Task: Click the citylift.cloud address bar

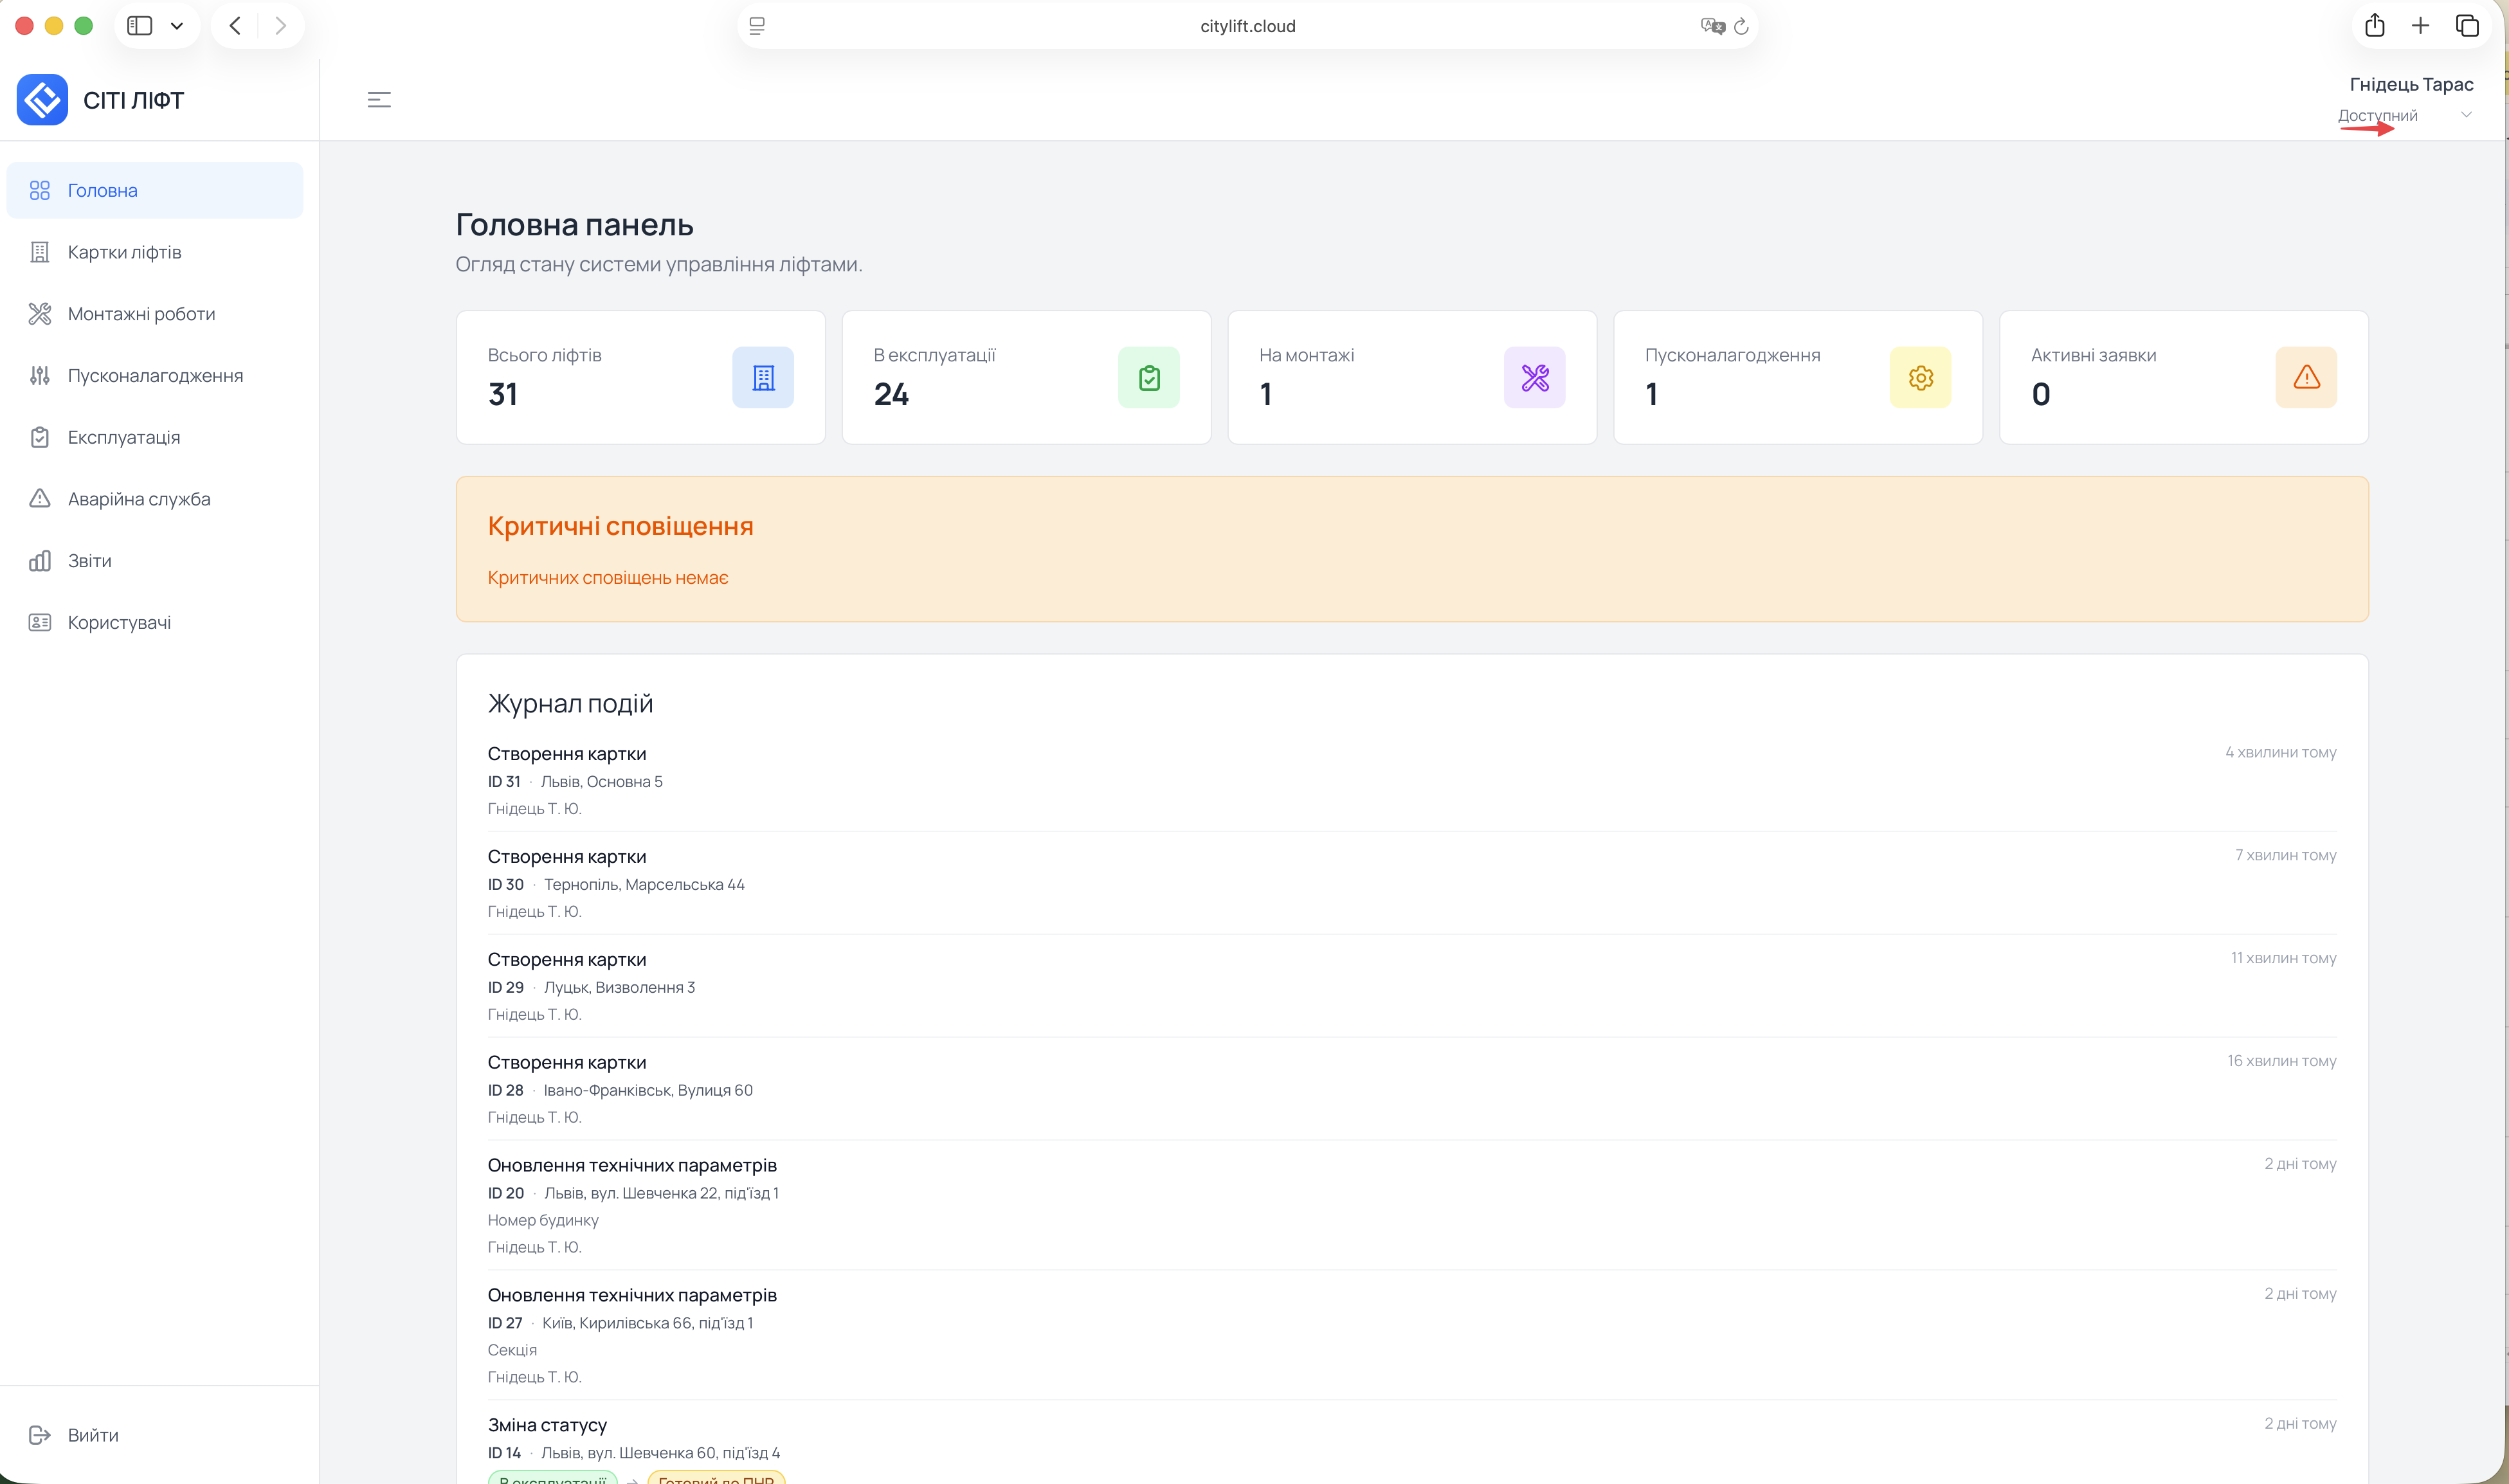Action: (x=1247, y=27)
